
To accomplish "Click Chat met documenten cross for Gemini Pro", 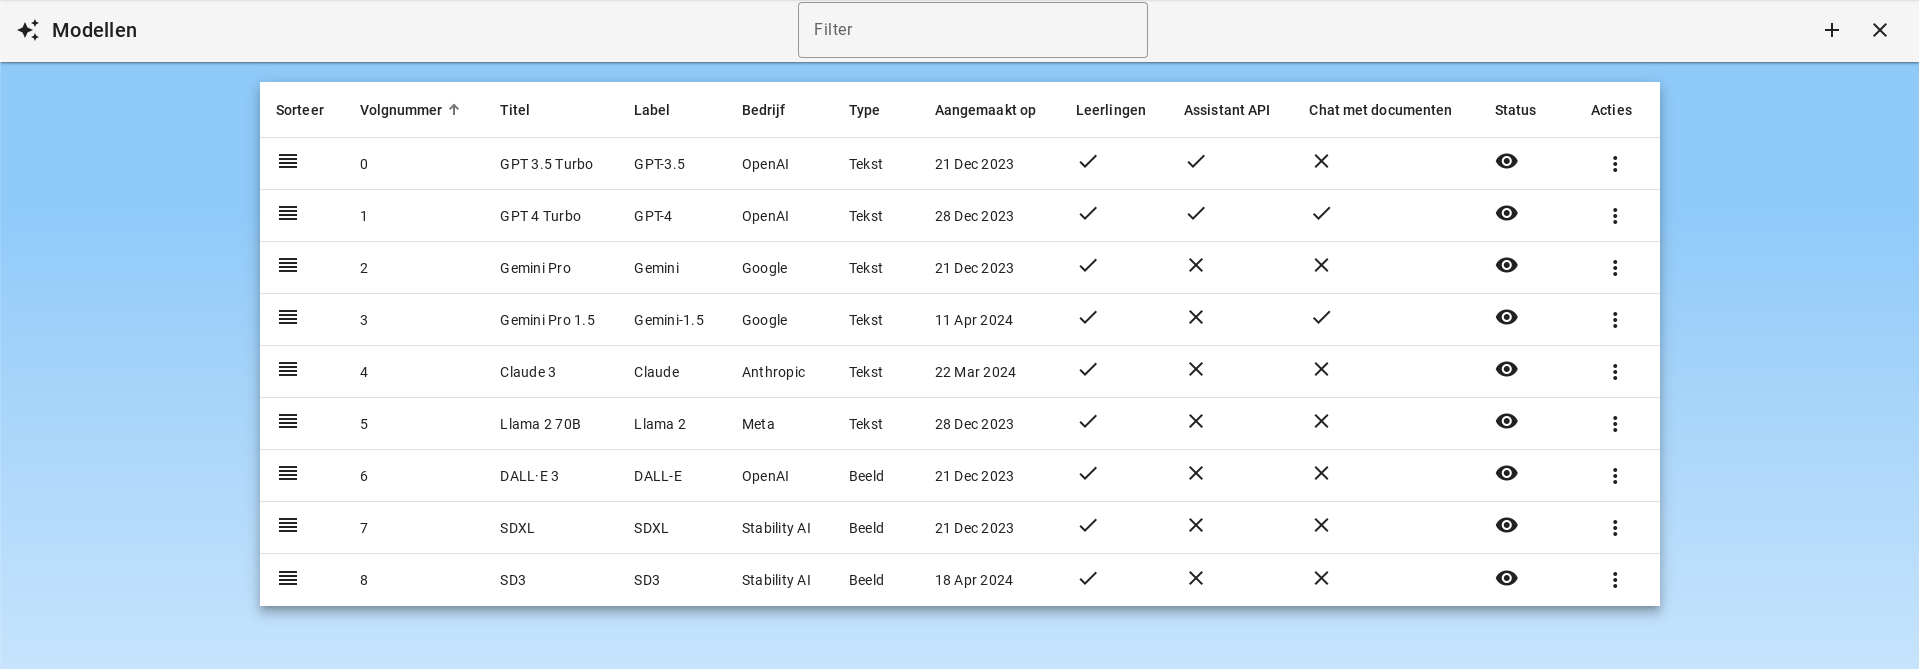I will pos(1321,266).
